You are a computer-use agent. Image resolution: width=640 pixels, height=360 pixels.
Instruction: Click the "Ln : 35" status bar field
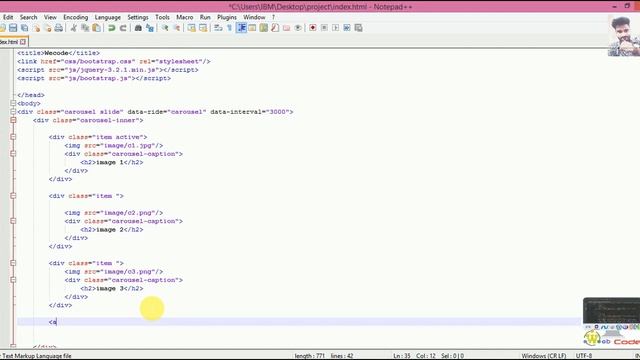coord(402,356)
